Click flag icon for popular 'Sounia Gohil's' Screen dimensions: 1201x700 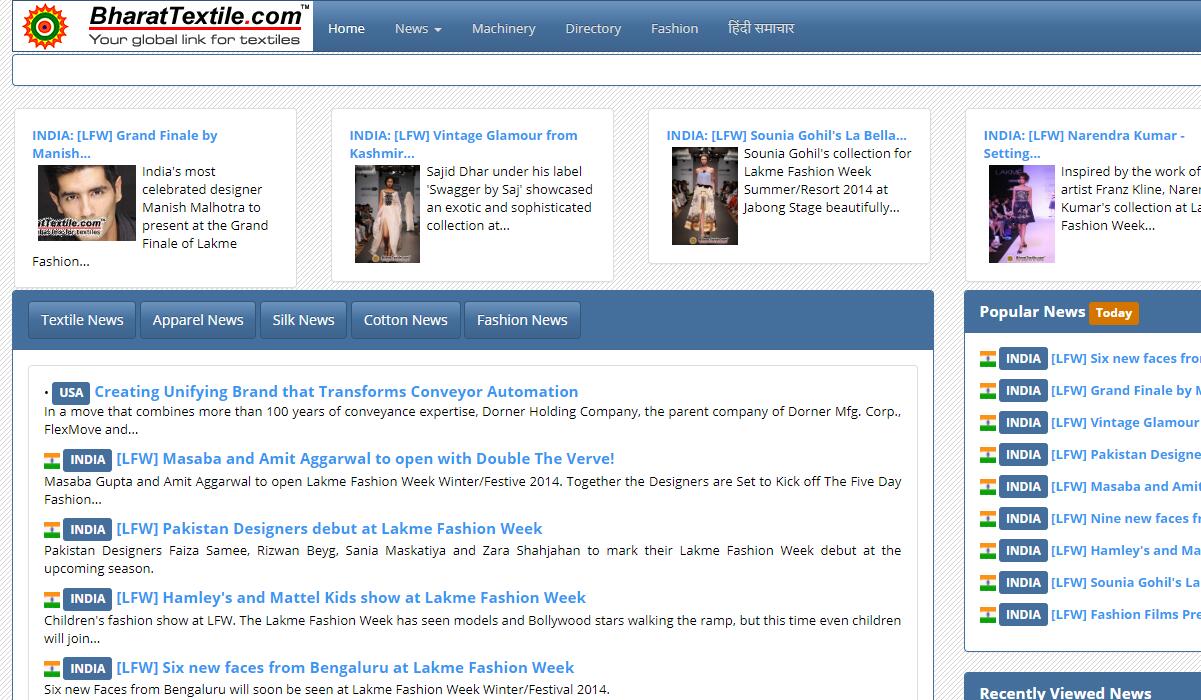click(988, 583)
